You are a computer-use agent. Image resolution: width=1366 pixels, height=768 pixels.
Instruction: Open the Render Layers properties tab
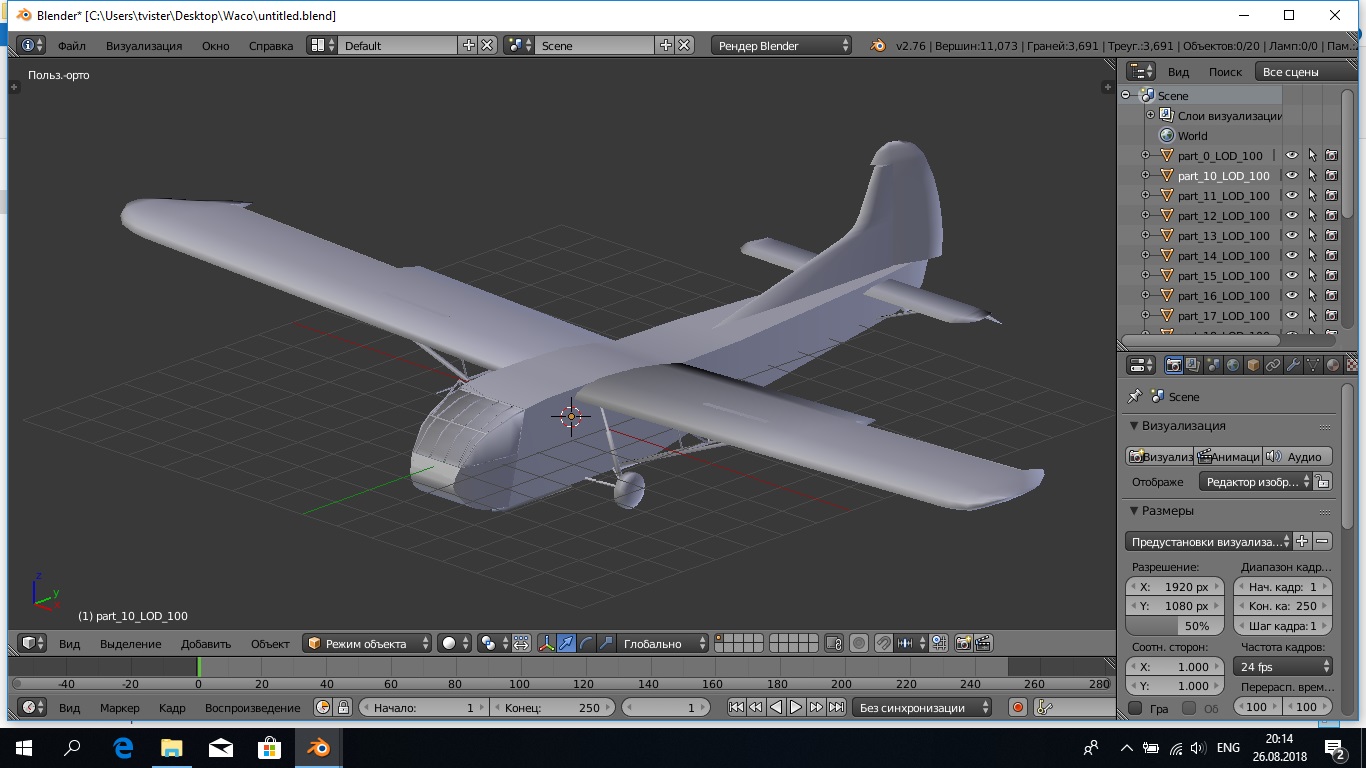1193,366
